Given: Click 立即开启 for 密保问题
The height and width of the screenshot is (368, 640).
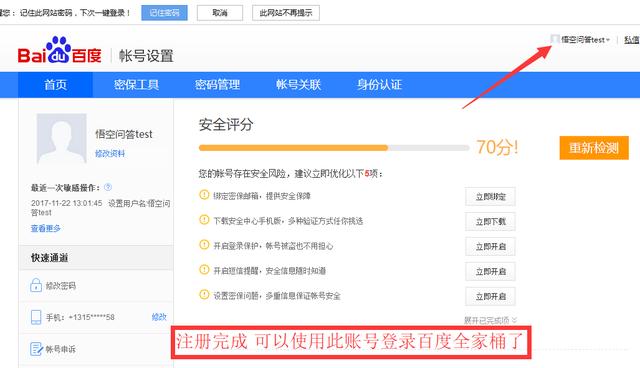Looking at the screenshot, I should [x=490, y=296].
